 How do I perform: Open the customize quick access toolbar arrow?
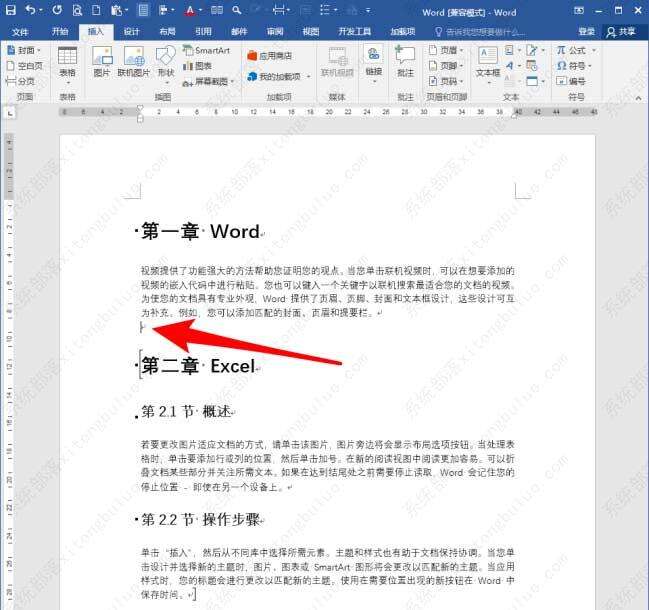coord(368,11)
